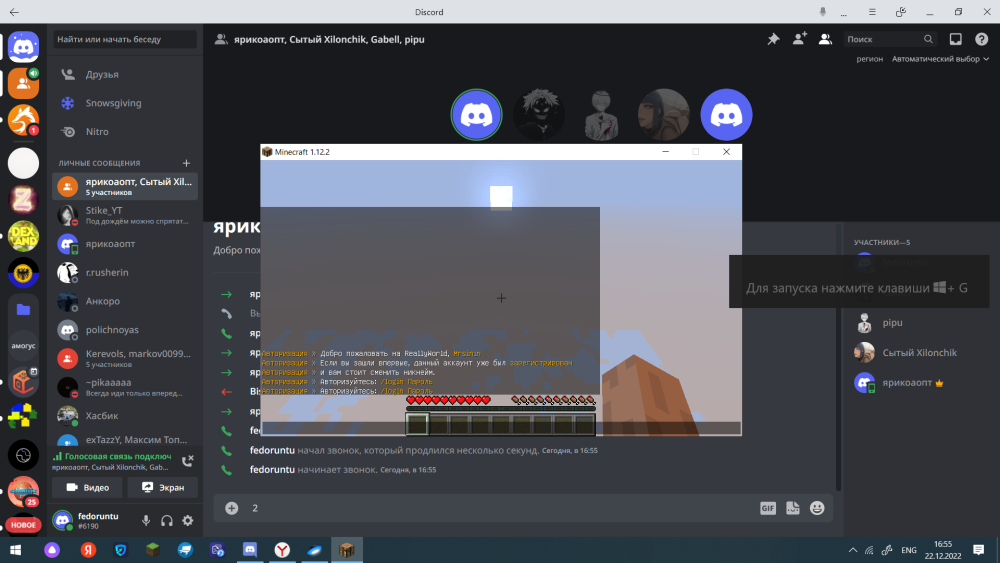Open Анкоро direct message
This screenshot has width=1000, height=563.
click(125, 301)
